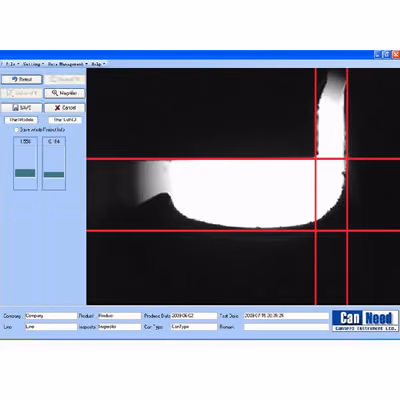Image resolution: width=400 pixels, height=400 pixels.
Task: Click the Company input field
Action: coord(51,316)
